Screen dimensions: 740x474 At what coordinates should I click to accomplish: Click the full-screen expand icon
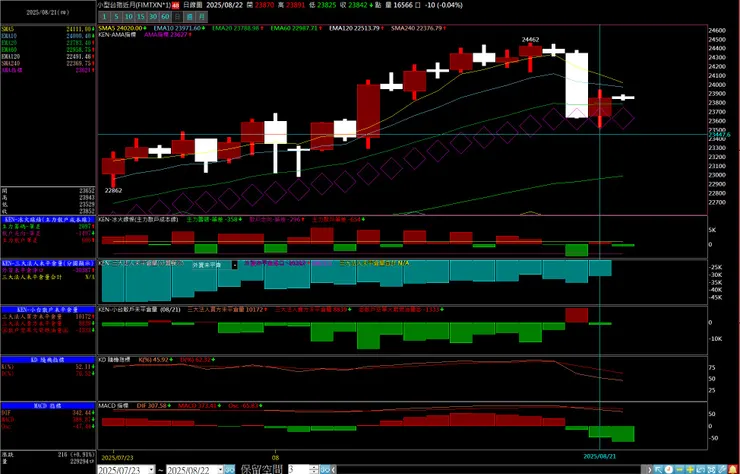pyautogui.click(x=711, y=469)
